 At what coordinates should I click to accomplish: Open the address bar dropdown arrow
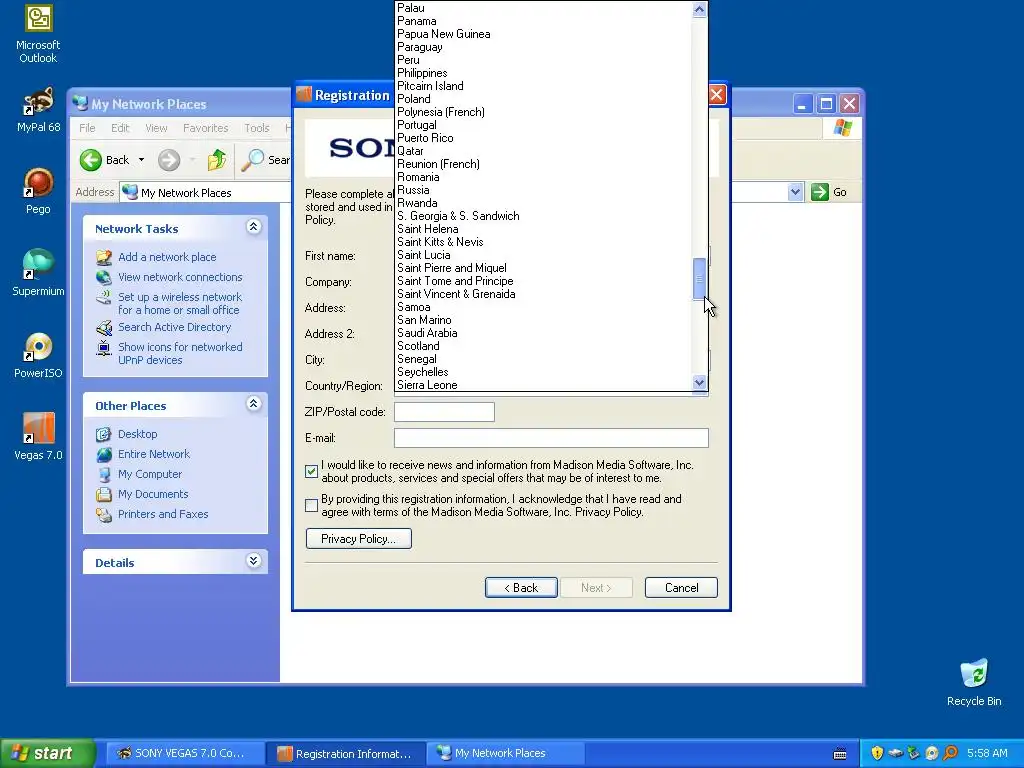click(795, 192)
